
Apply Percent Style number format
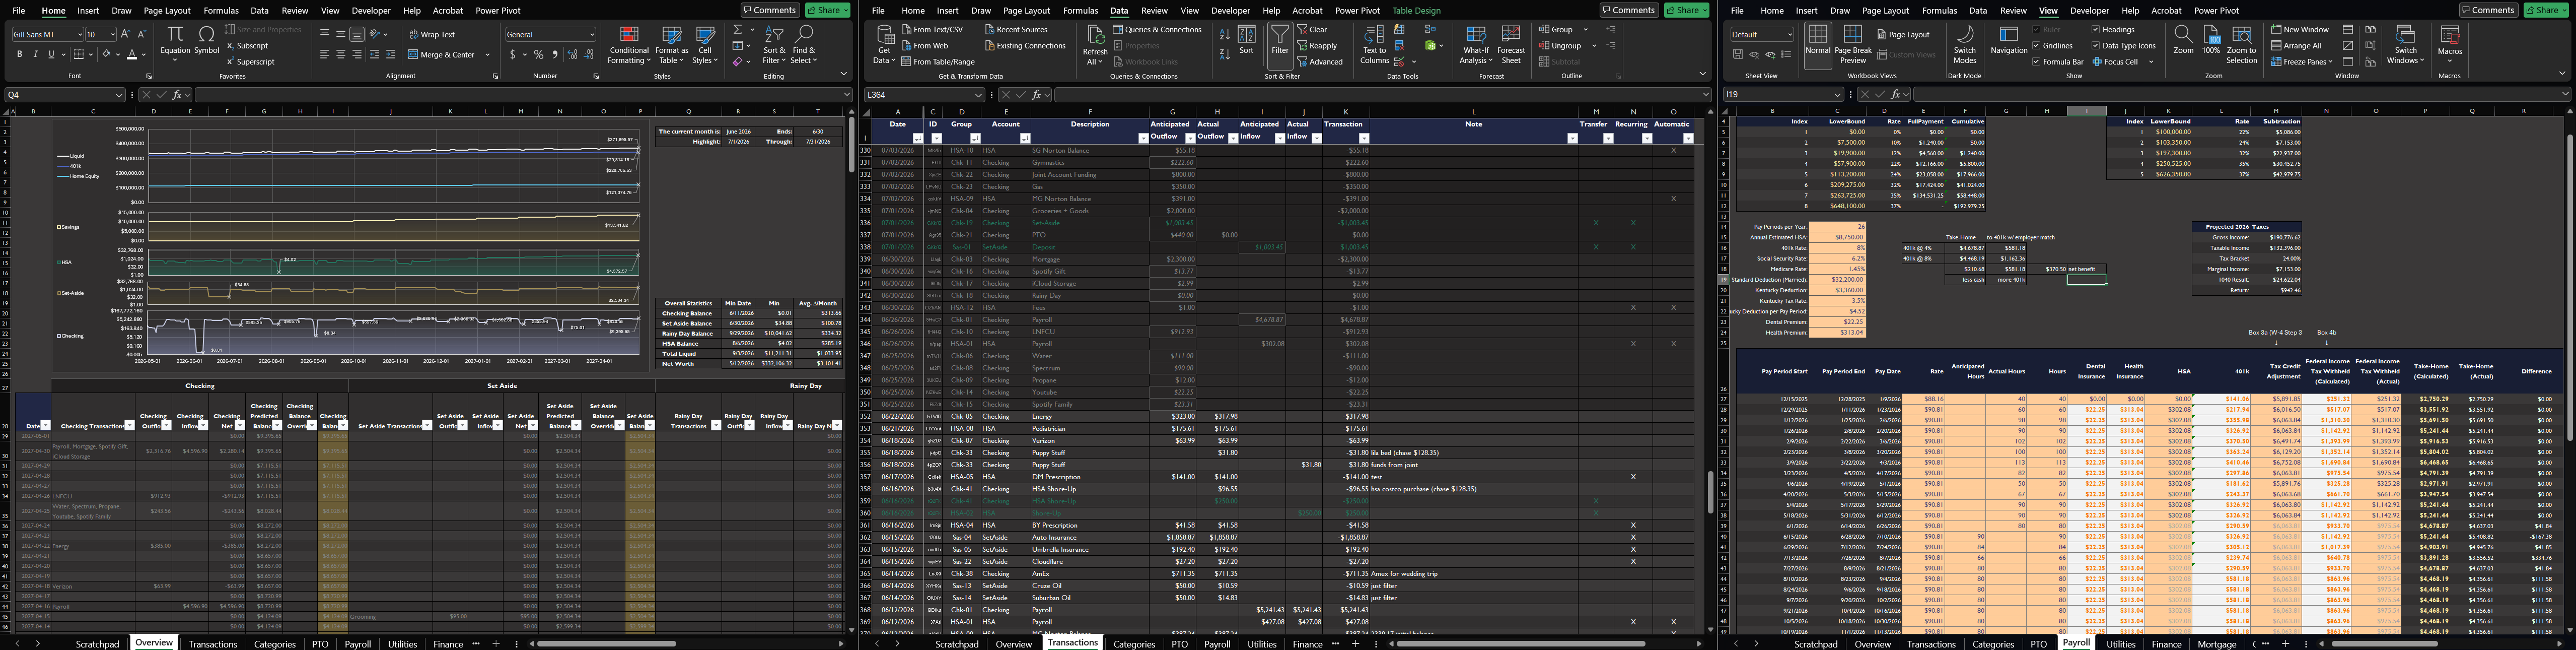click(x=539, y=55)
